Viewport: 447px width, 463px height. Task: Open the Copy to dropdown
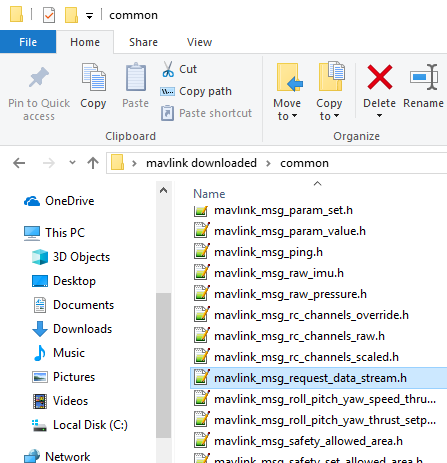point(329,110)
